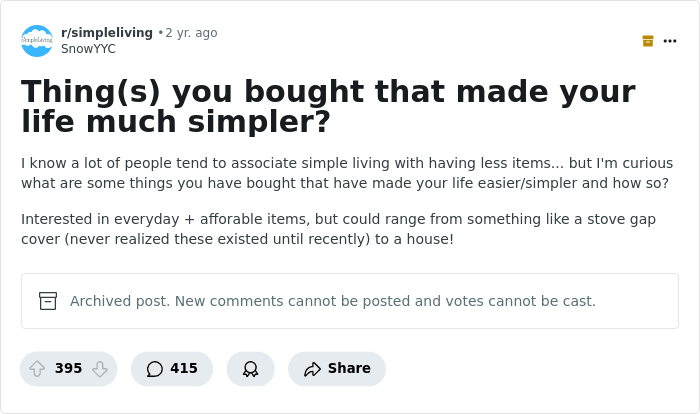Click the "2 yr. ago" timestamp
Screen dimensions: 700x414
coord(191,33)
